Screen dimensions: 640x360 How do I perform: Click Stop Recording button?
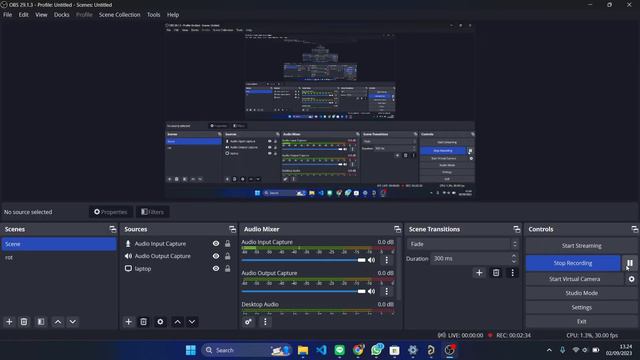(573, 263)
